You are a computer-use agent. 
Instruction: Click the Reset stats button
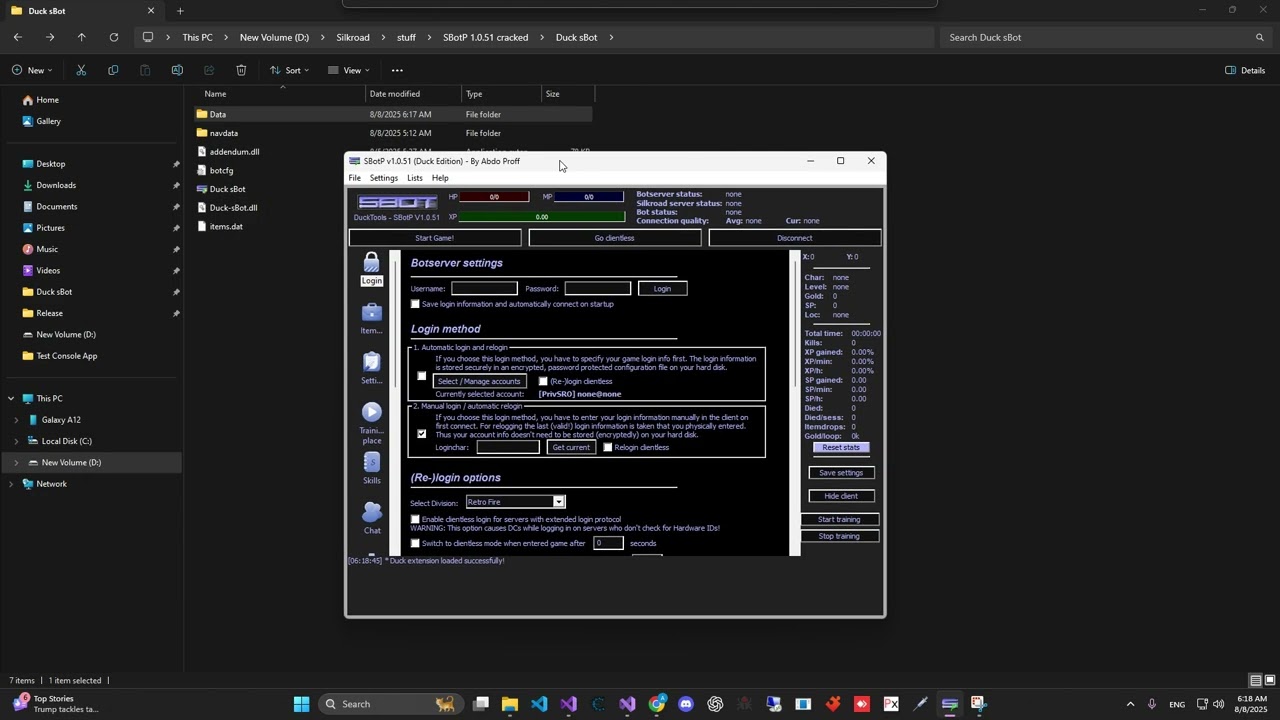tap(841, 447)
